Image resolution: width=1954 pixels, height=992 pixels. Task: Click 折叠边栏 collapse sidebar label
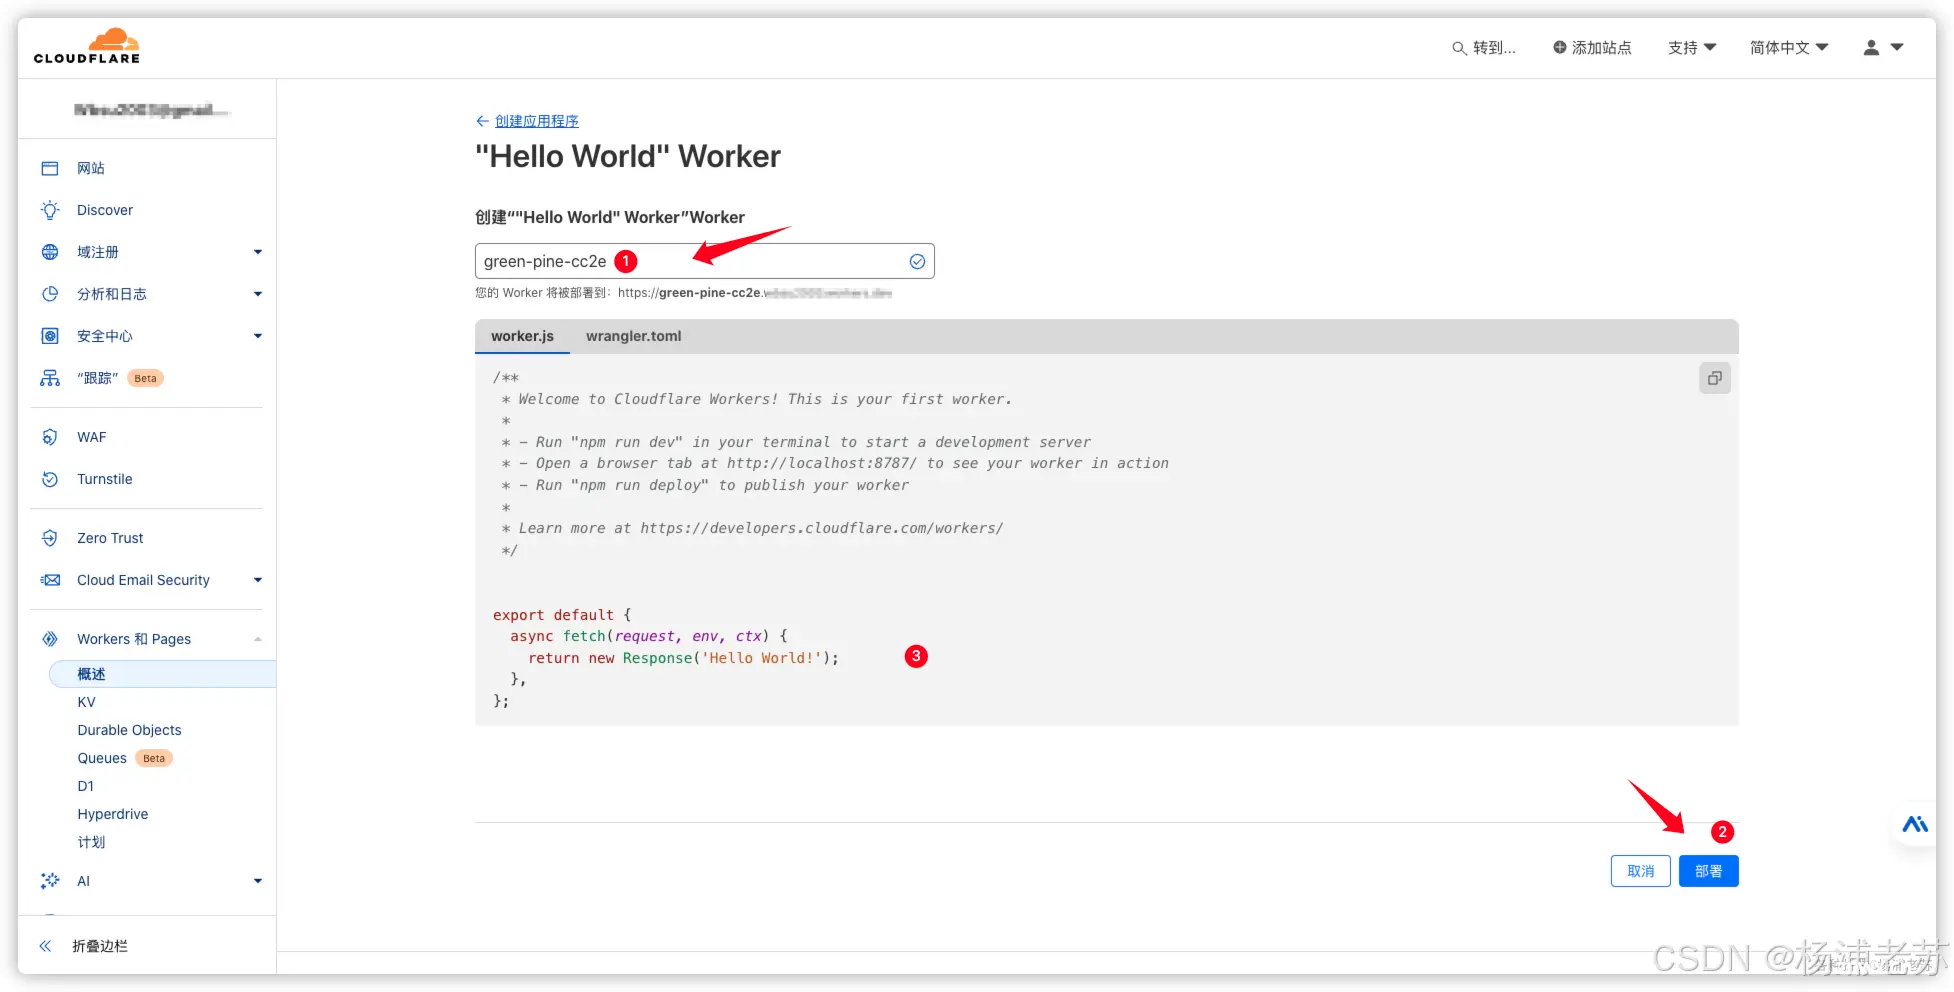point(100,946)
